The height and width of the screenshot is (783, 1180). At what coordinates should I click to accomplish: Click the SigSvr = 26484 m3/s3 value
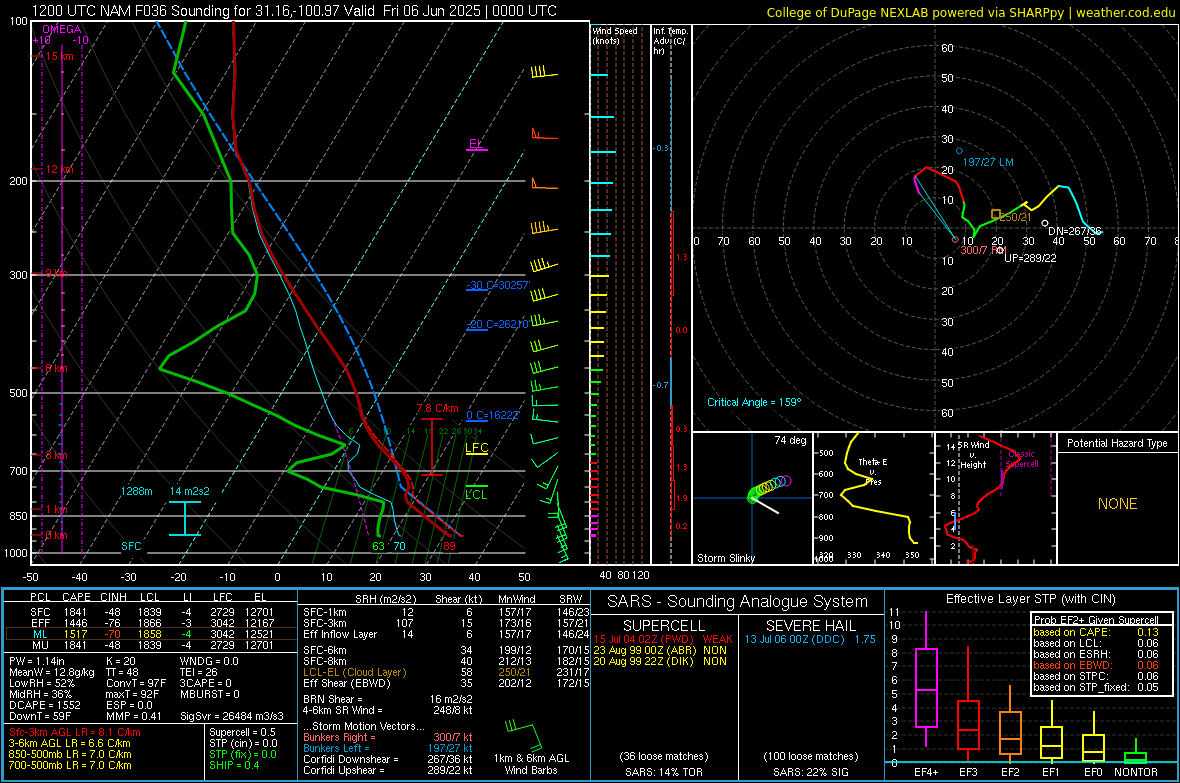[232, 716]
